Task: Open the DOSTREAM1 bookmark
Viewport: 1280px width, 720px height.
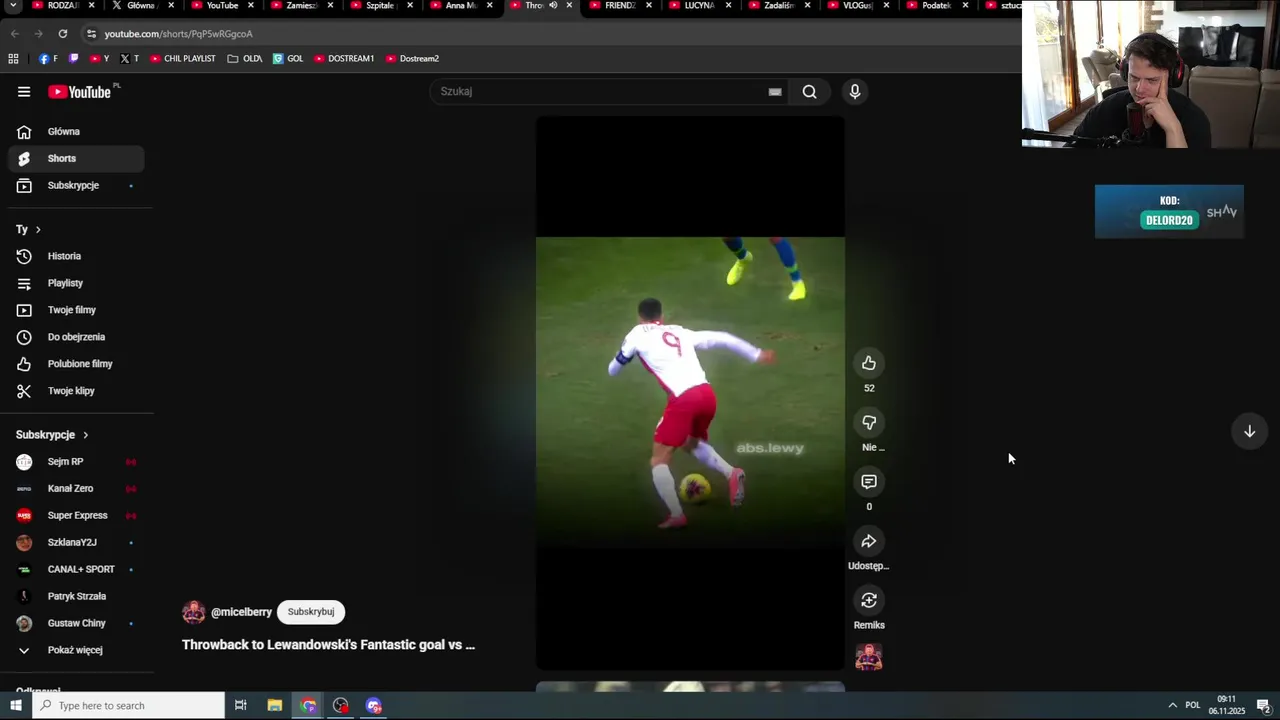Action: click(x=344, y=59)
